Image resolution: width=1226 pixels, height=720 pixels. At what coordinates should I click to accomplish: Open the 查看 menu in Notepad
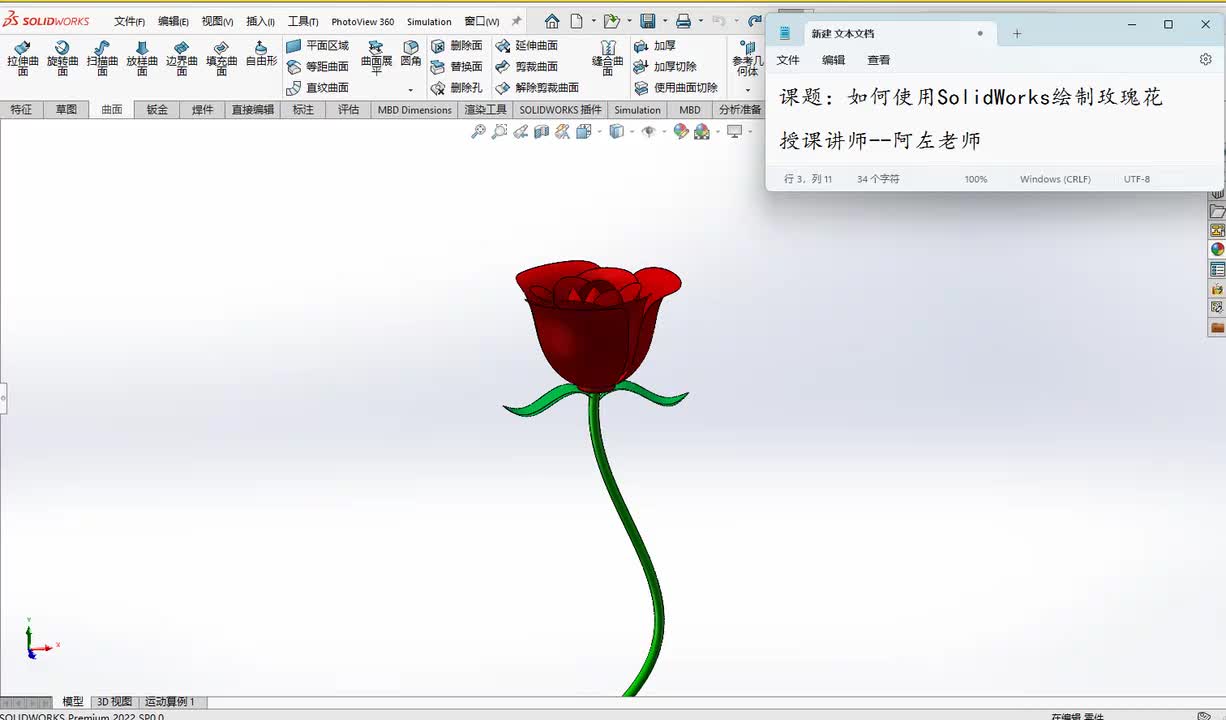point(879,60)
